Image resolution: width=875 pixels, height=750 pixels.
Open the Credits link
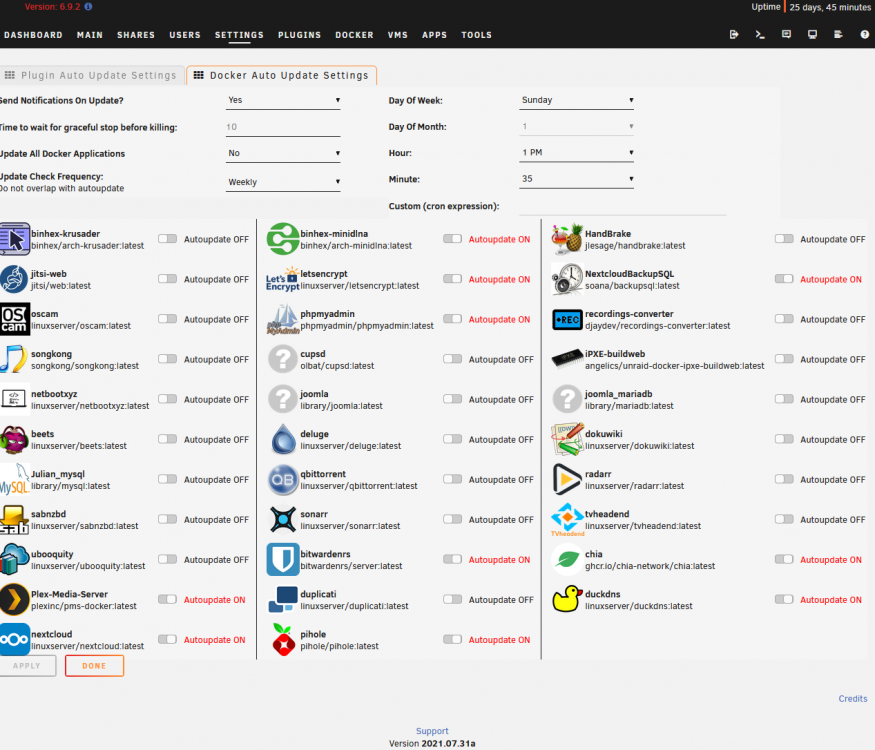[x=853, y=699]
